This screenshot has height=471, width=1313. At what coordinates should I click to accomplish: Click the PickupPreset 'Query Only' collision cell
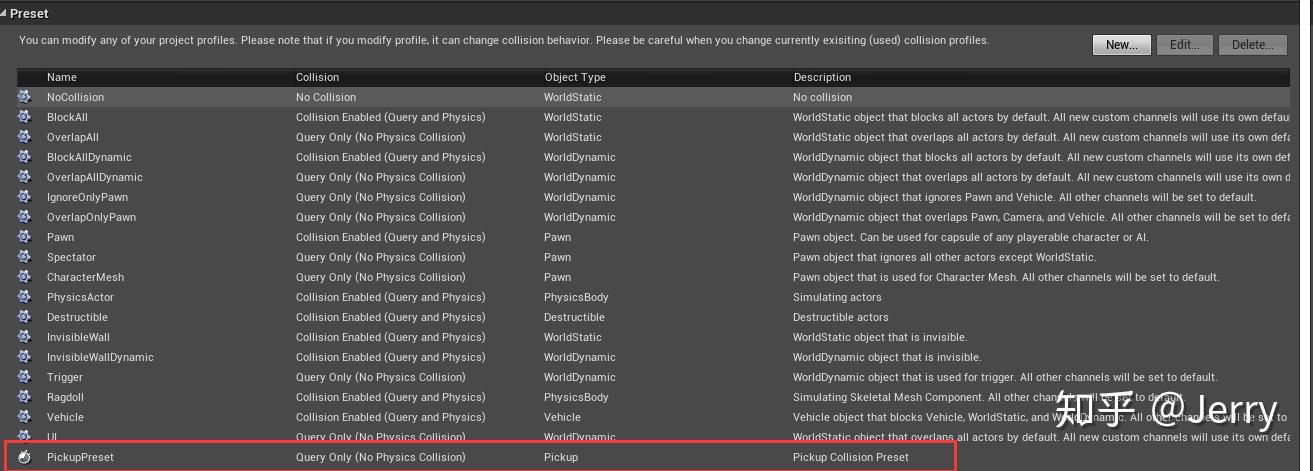pos(381,457)
